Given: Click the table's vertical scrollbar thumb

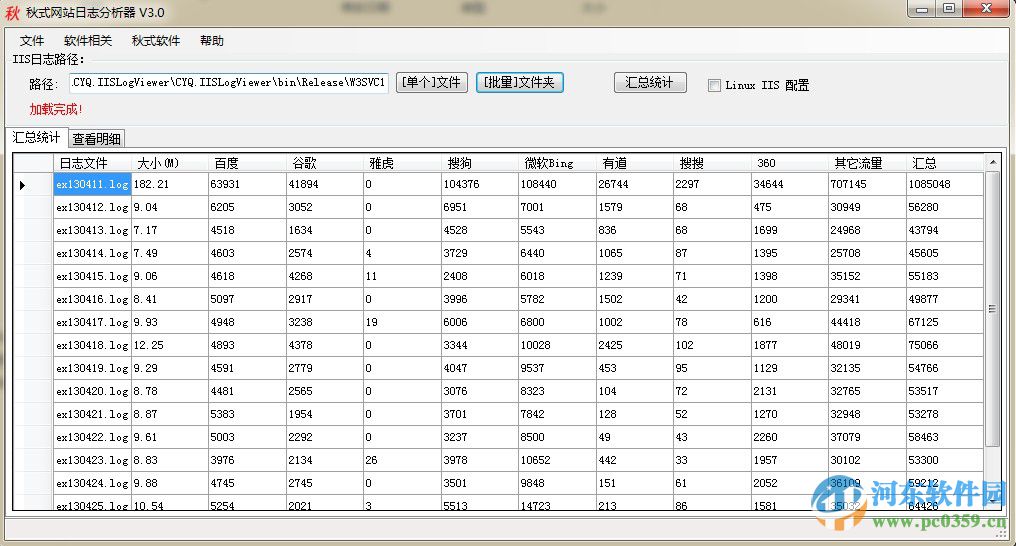Looking at the screenshot, I should point(992,309).
